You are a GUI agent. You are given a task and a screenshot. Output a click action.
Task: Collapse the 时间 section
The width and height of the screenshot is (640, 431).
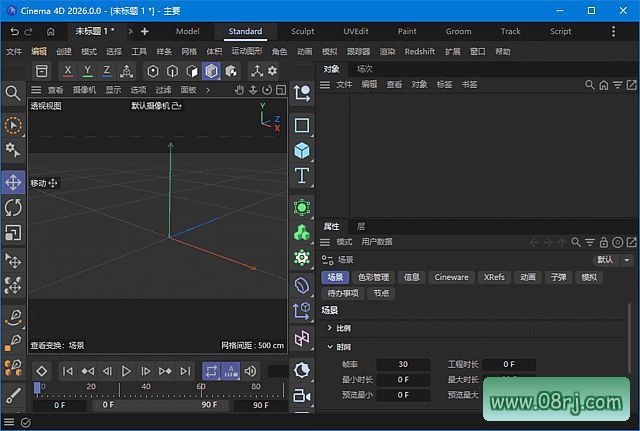[x=329, y=347]
